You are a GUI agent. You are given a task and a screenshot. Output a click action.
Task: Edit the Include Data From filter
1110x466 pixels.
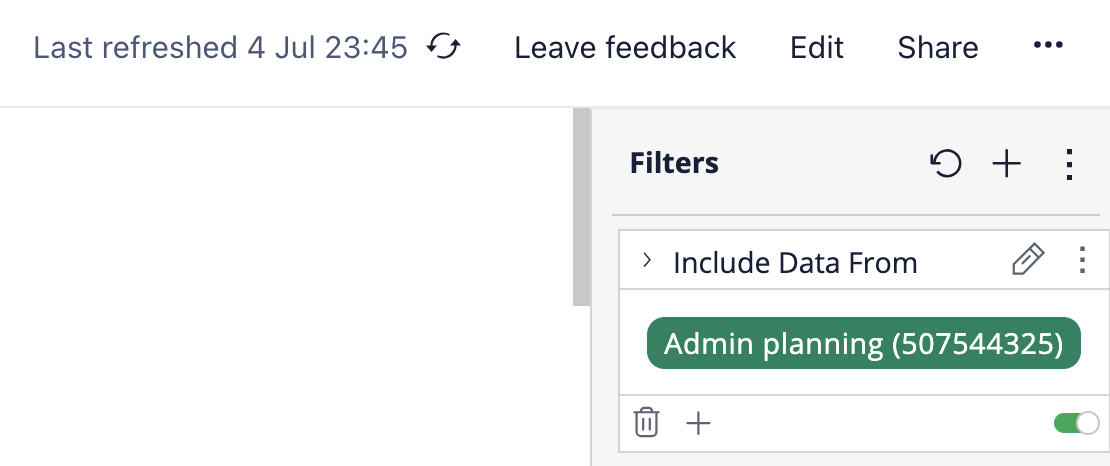(1028, 262)
